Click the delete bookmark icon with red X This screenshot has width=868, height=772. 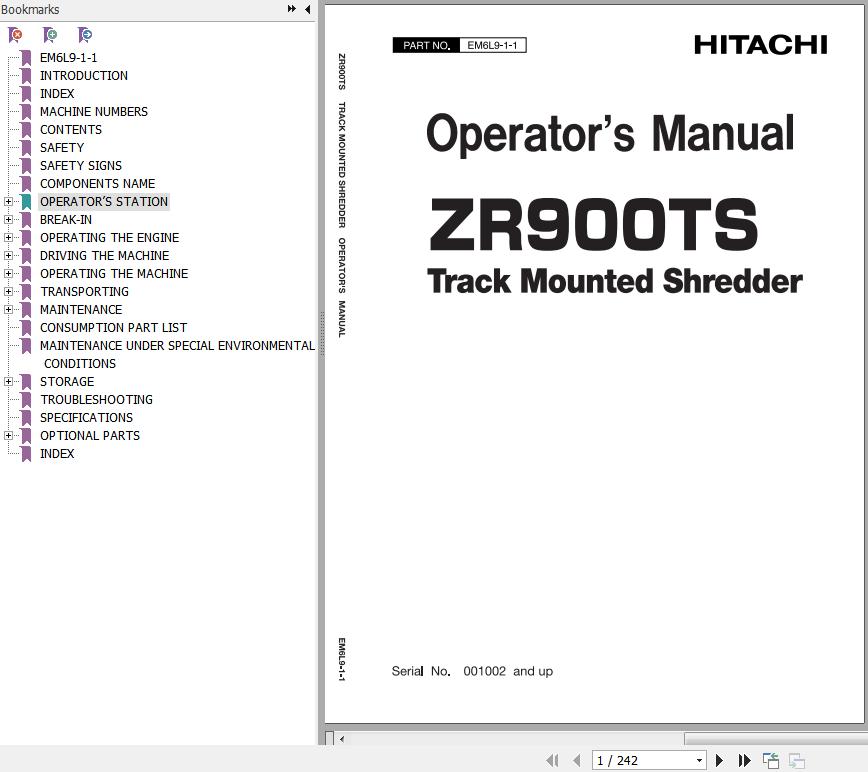(16, 35)
